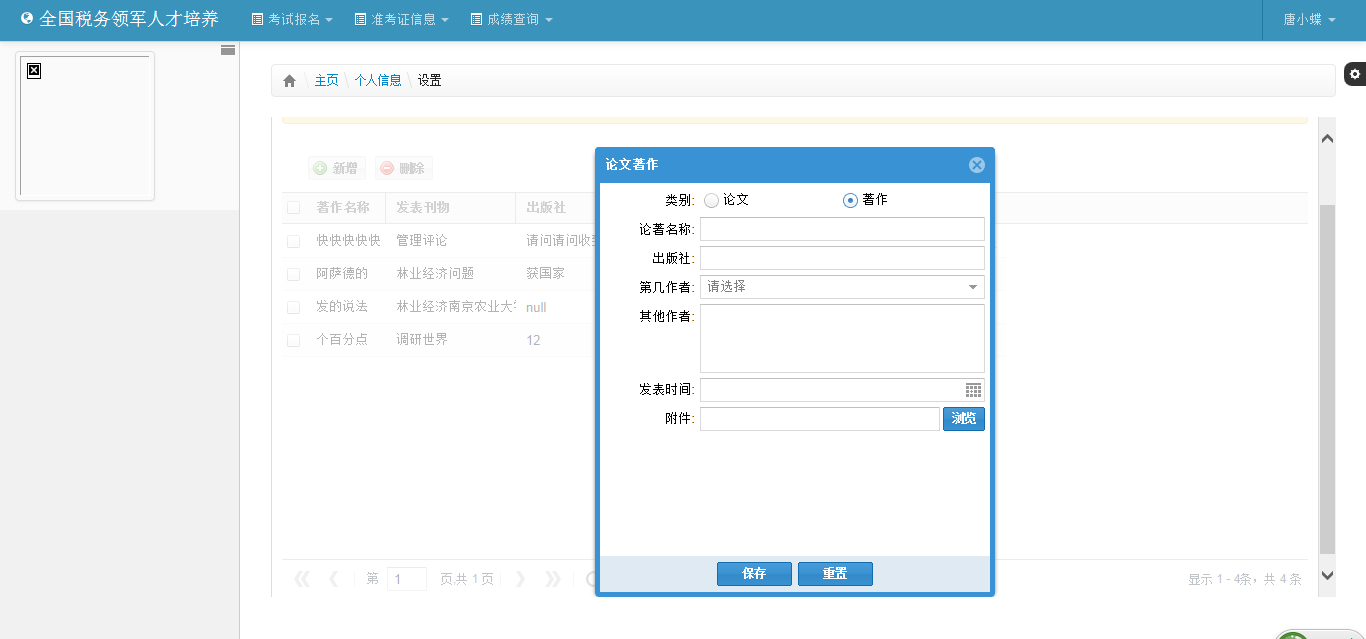Tick the checkbox for row 快快快快快
This screenshot has height=639, width=1366.
click(x=293, y=241)
